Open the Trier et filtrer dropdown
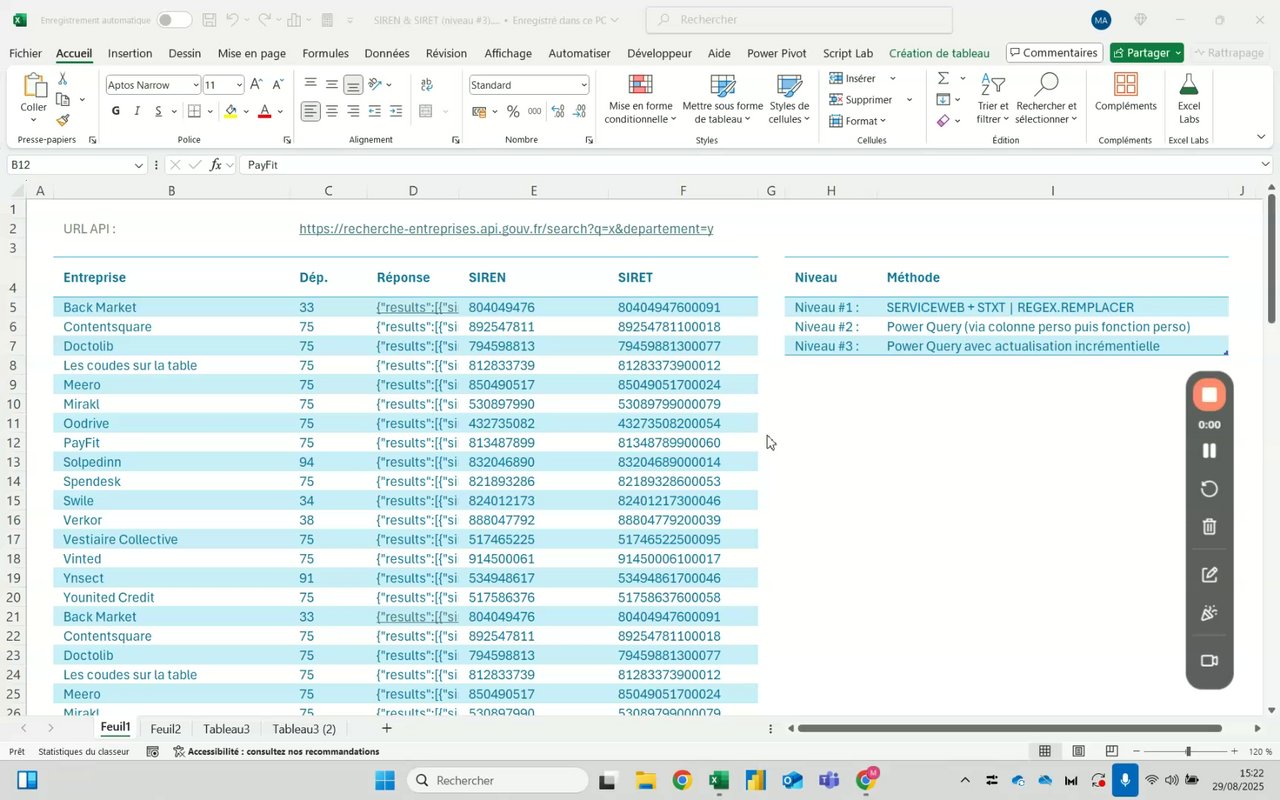Viewport: 1280px width, 800px height. click(993, 98)
